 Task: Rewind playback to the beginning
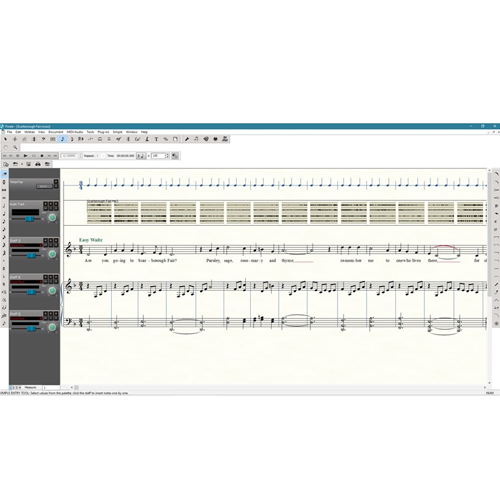(x=5, y=156)
